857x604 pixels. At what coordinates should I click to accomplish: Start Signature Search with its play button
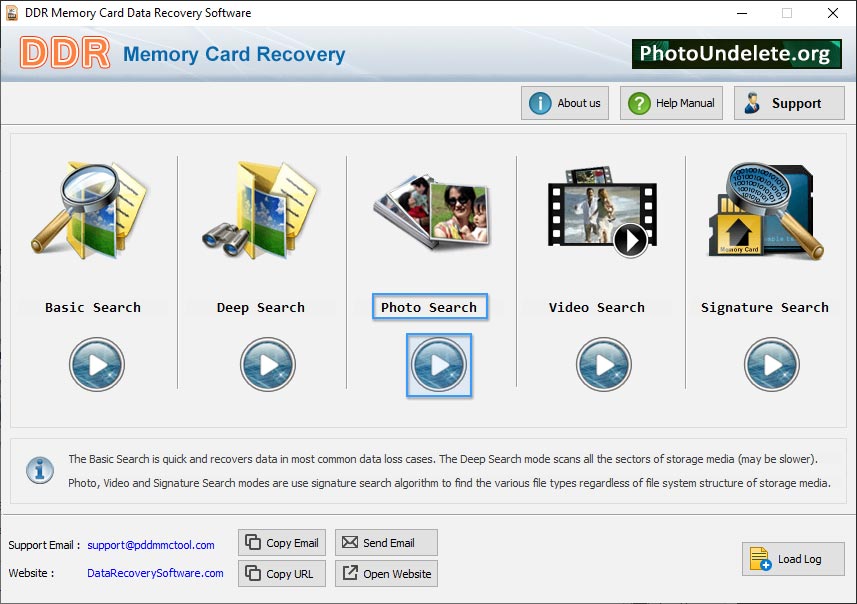click(x=771, y=365)
